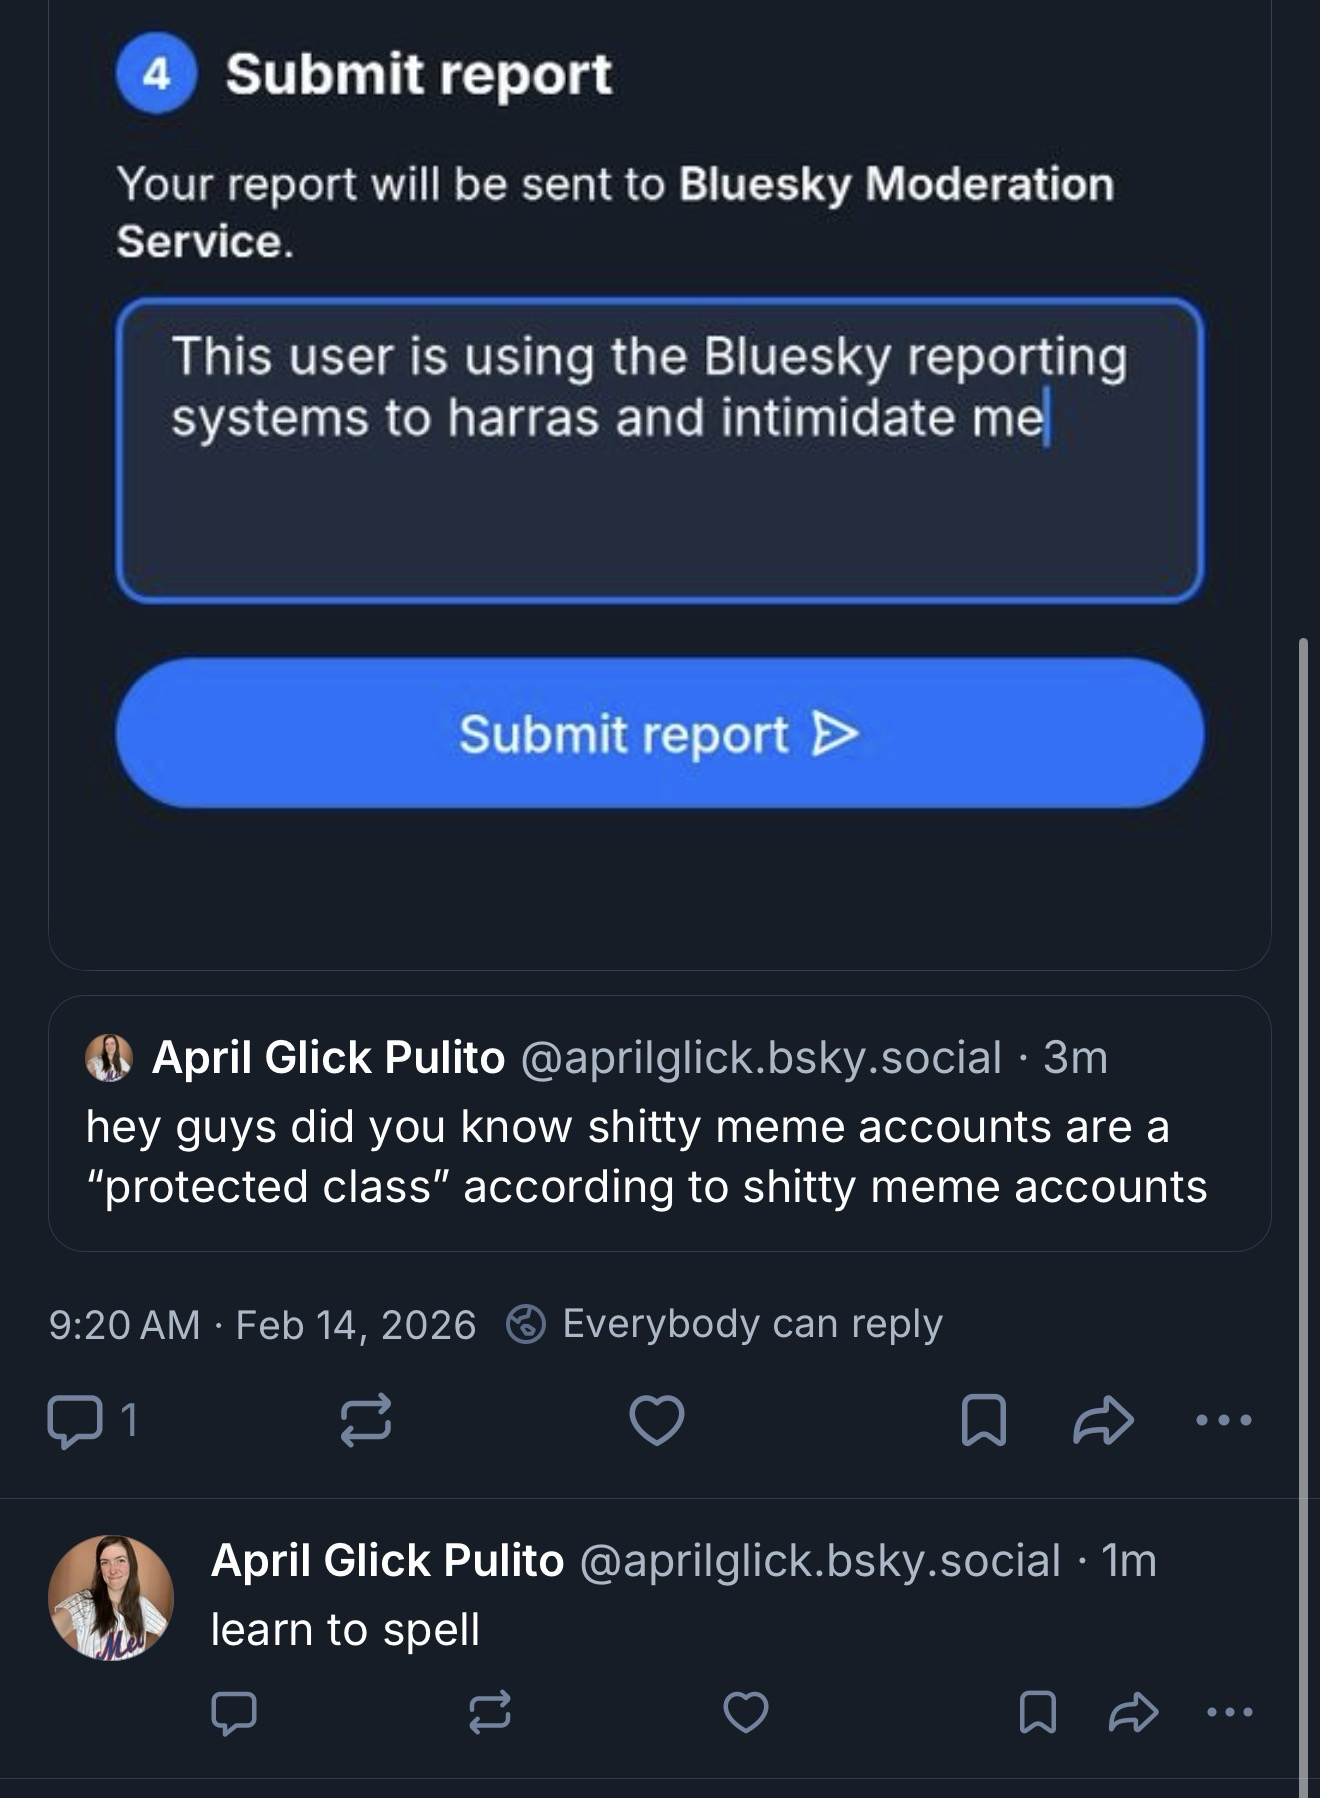Bookmark the main post
The height and width of the screenshot is (1798, 1320).
983,1420
